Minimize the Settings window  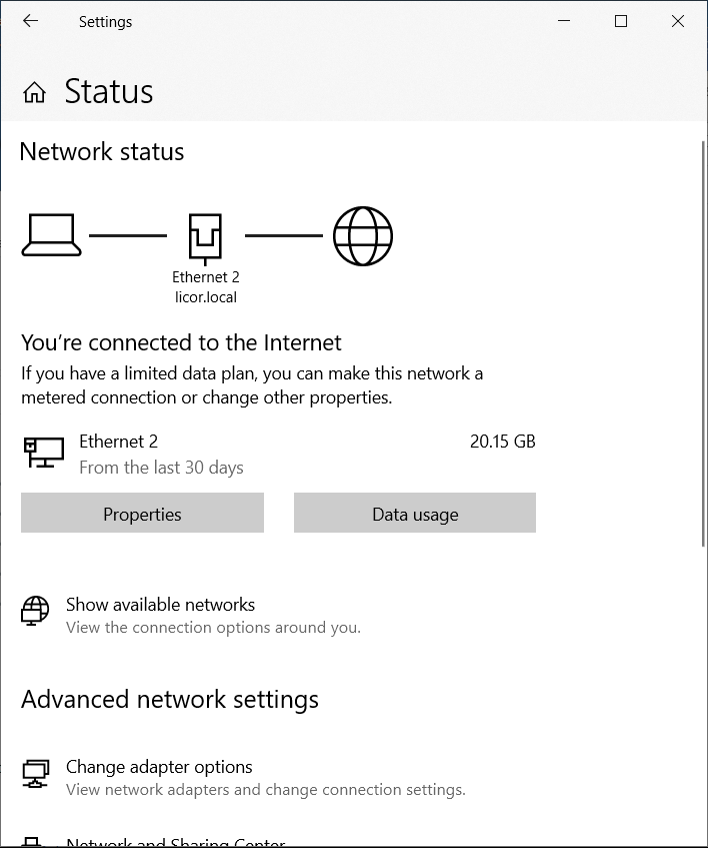pos(564,21)
